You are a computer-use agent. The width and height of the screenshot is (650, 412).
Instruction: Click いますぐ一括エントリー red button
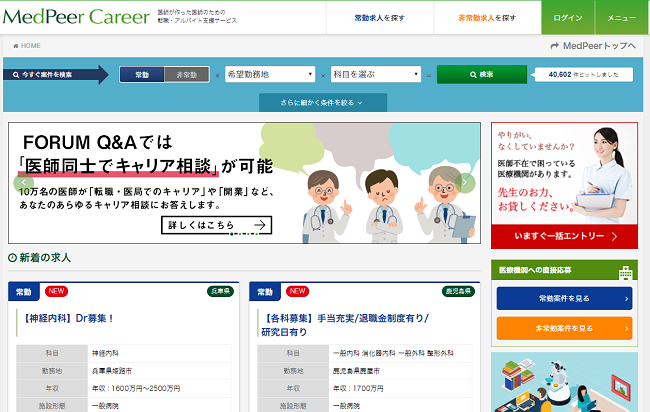(564, 236)
